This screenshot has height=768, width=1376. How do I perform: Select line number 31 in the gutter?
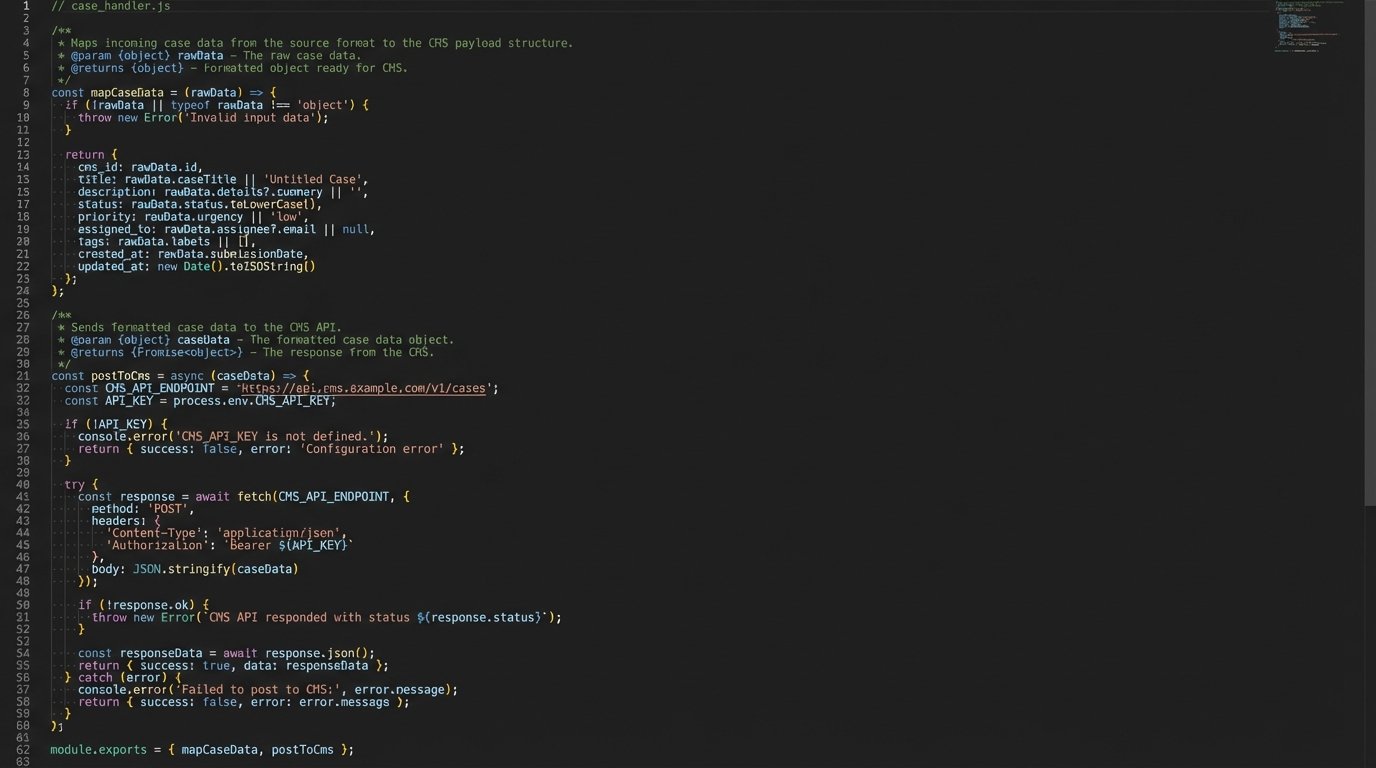23,376
